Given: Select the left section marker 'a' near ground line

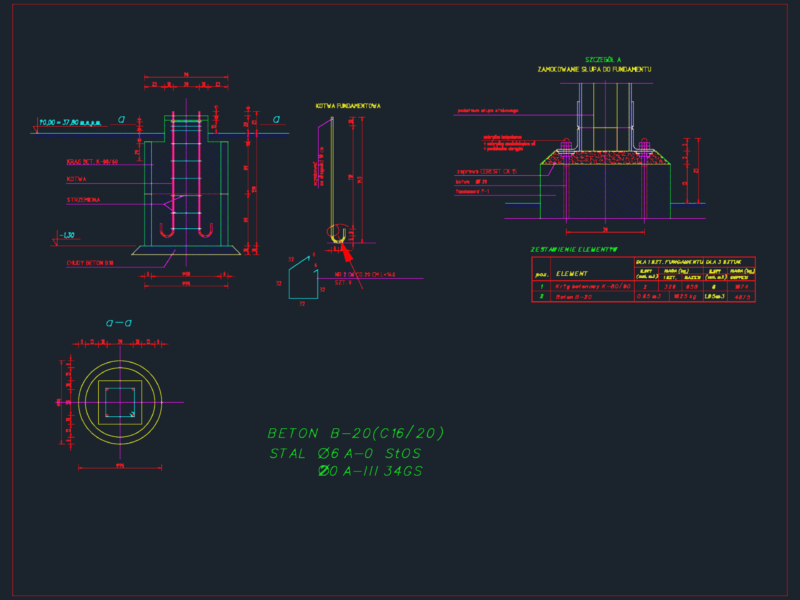Looking at the screenshot, I should [x=121, y=119].
